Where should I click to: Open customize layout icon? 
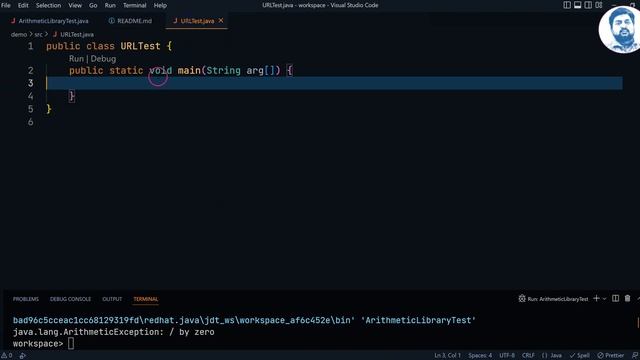coord(599,5)
